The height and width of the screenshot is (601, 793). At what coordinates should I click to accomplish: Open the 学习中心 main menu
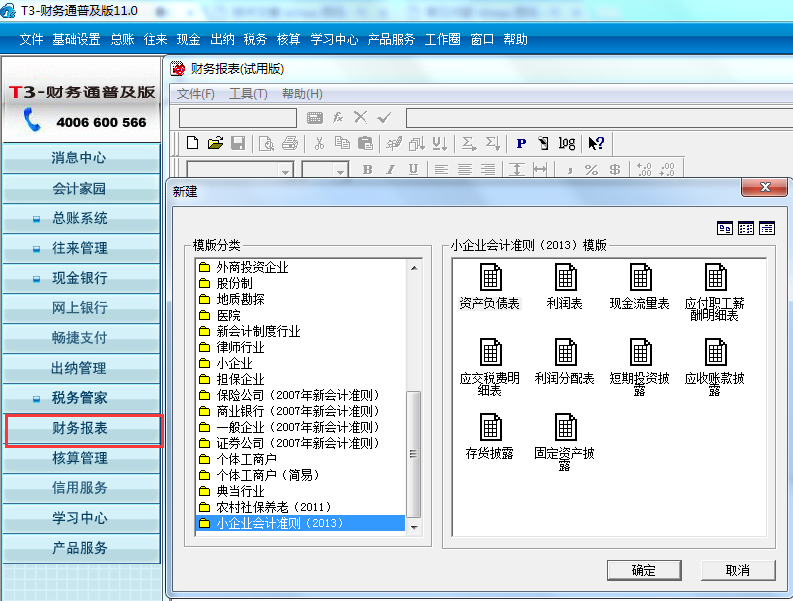(334, 39)
